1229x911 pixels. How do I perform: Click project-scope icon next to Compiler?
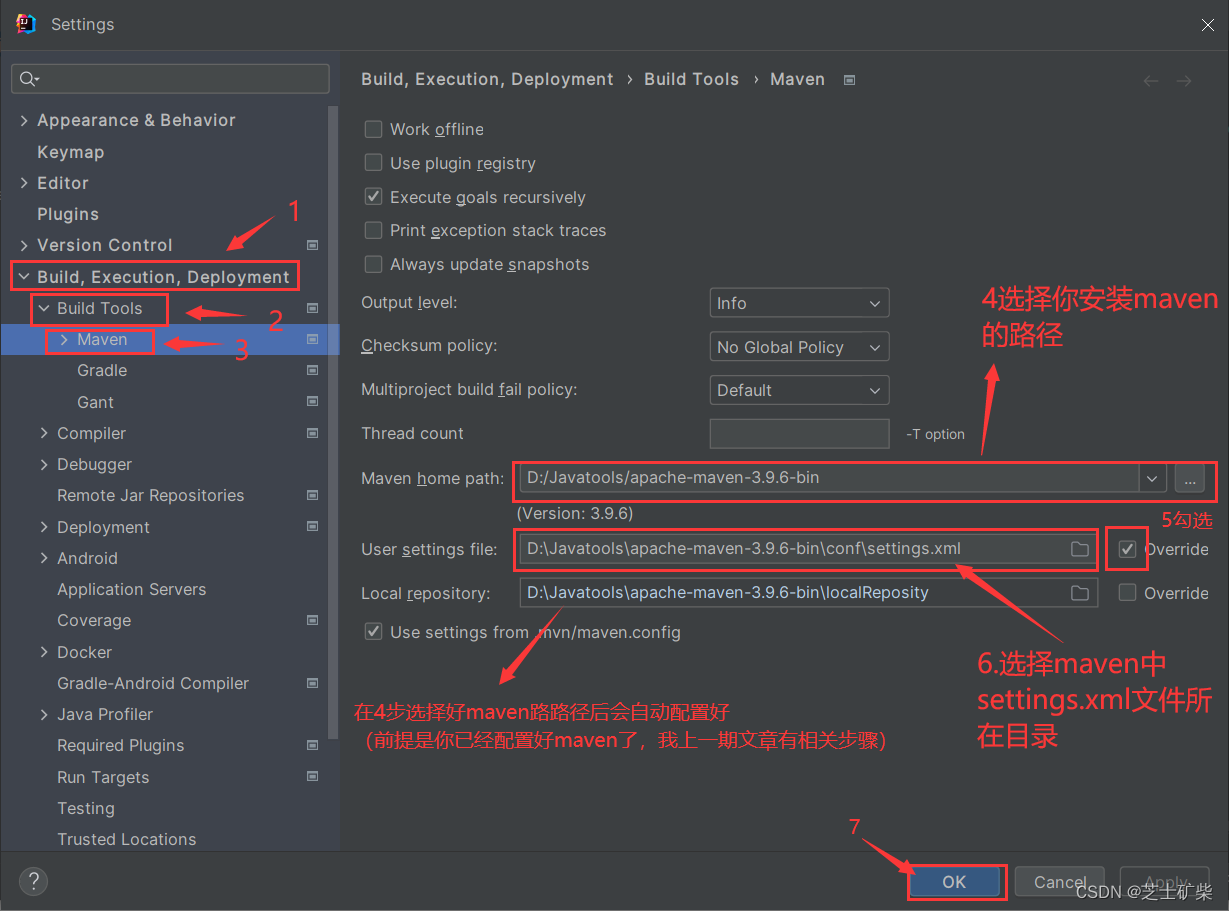(x=313, y=433)
